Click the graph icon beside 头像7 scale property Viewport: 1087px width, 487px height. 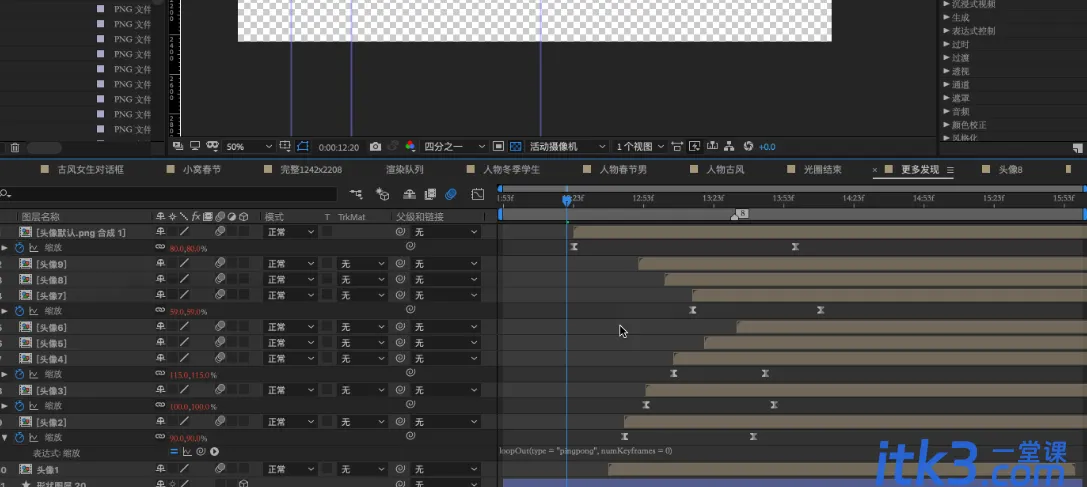tap(33, 311)
